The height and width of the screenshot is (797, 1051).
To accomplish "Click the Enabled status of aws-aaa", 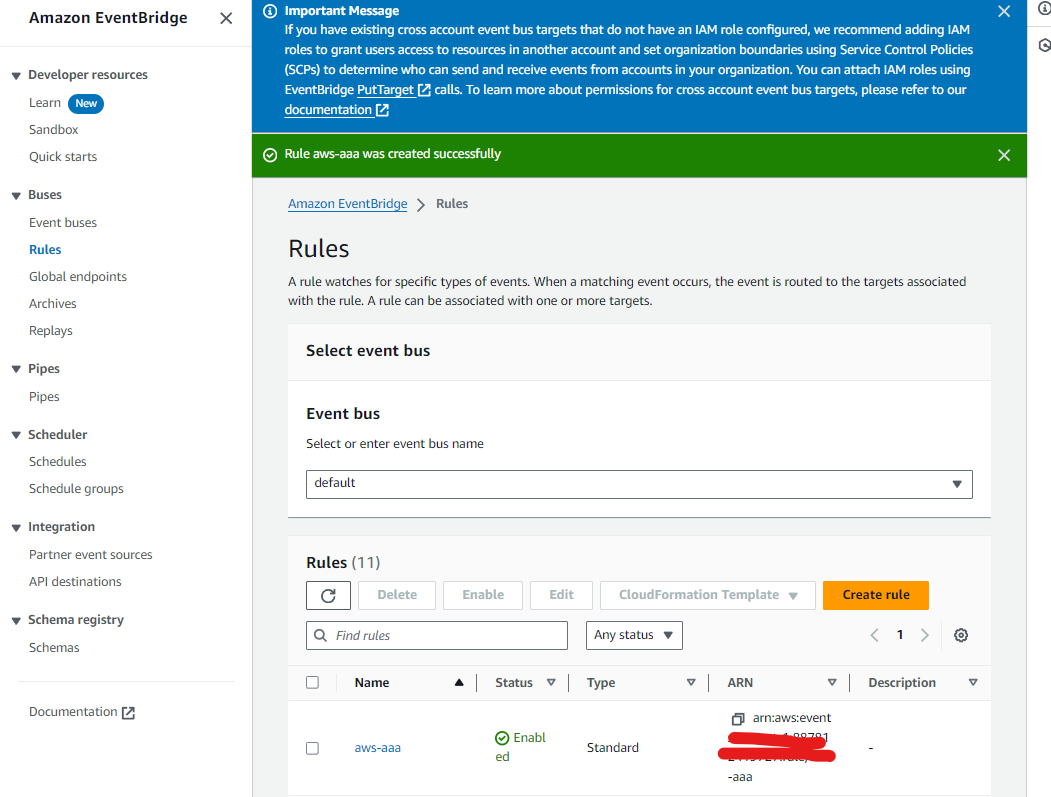I will click(x=521, y=747).
